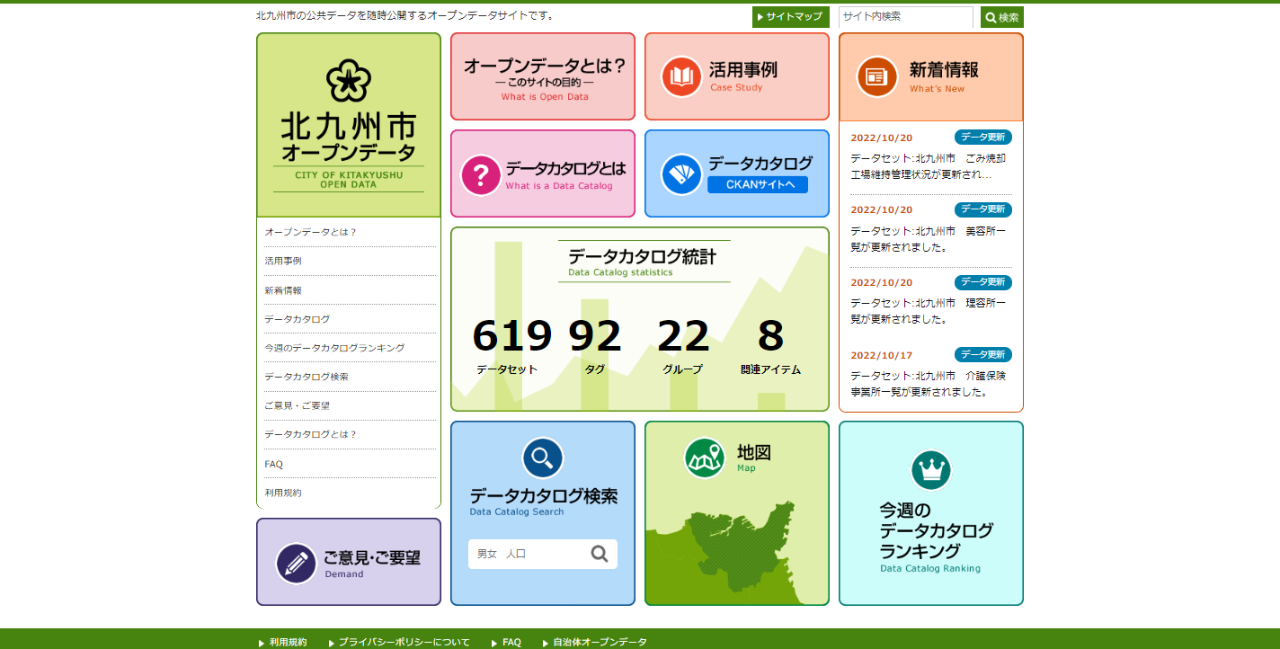This screenshot has height=649, width=1280.
Task: Click footer link FAQ
Action: click(x=511, y=642)
